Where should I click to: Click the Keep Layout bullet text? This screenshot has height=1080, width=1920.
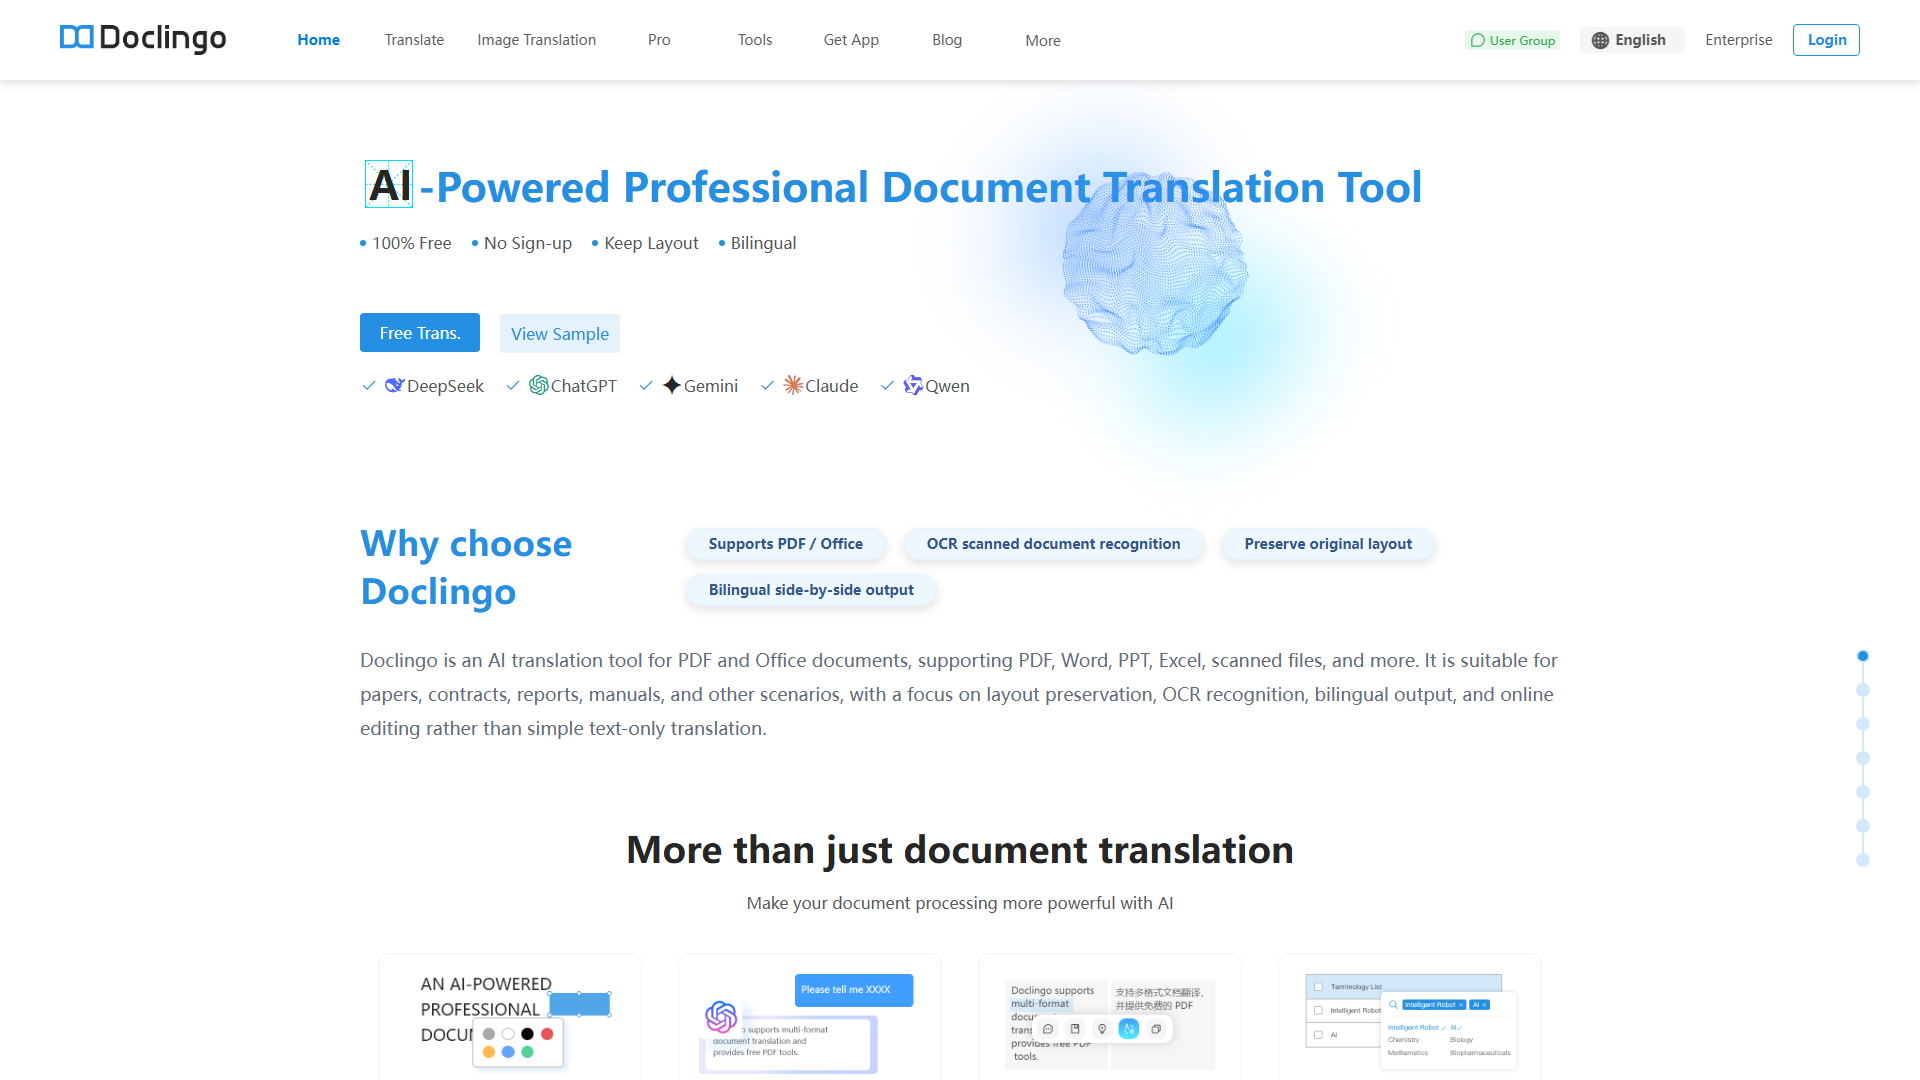[651, 243]
